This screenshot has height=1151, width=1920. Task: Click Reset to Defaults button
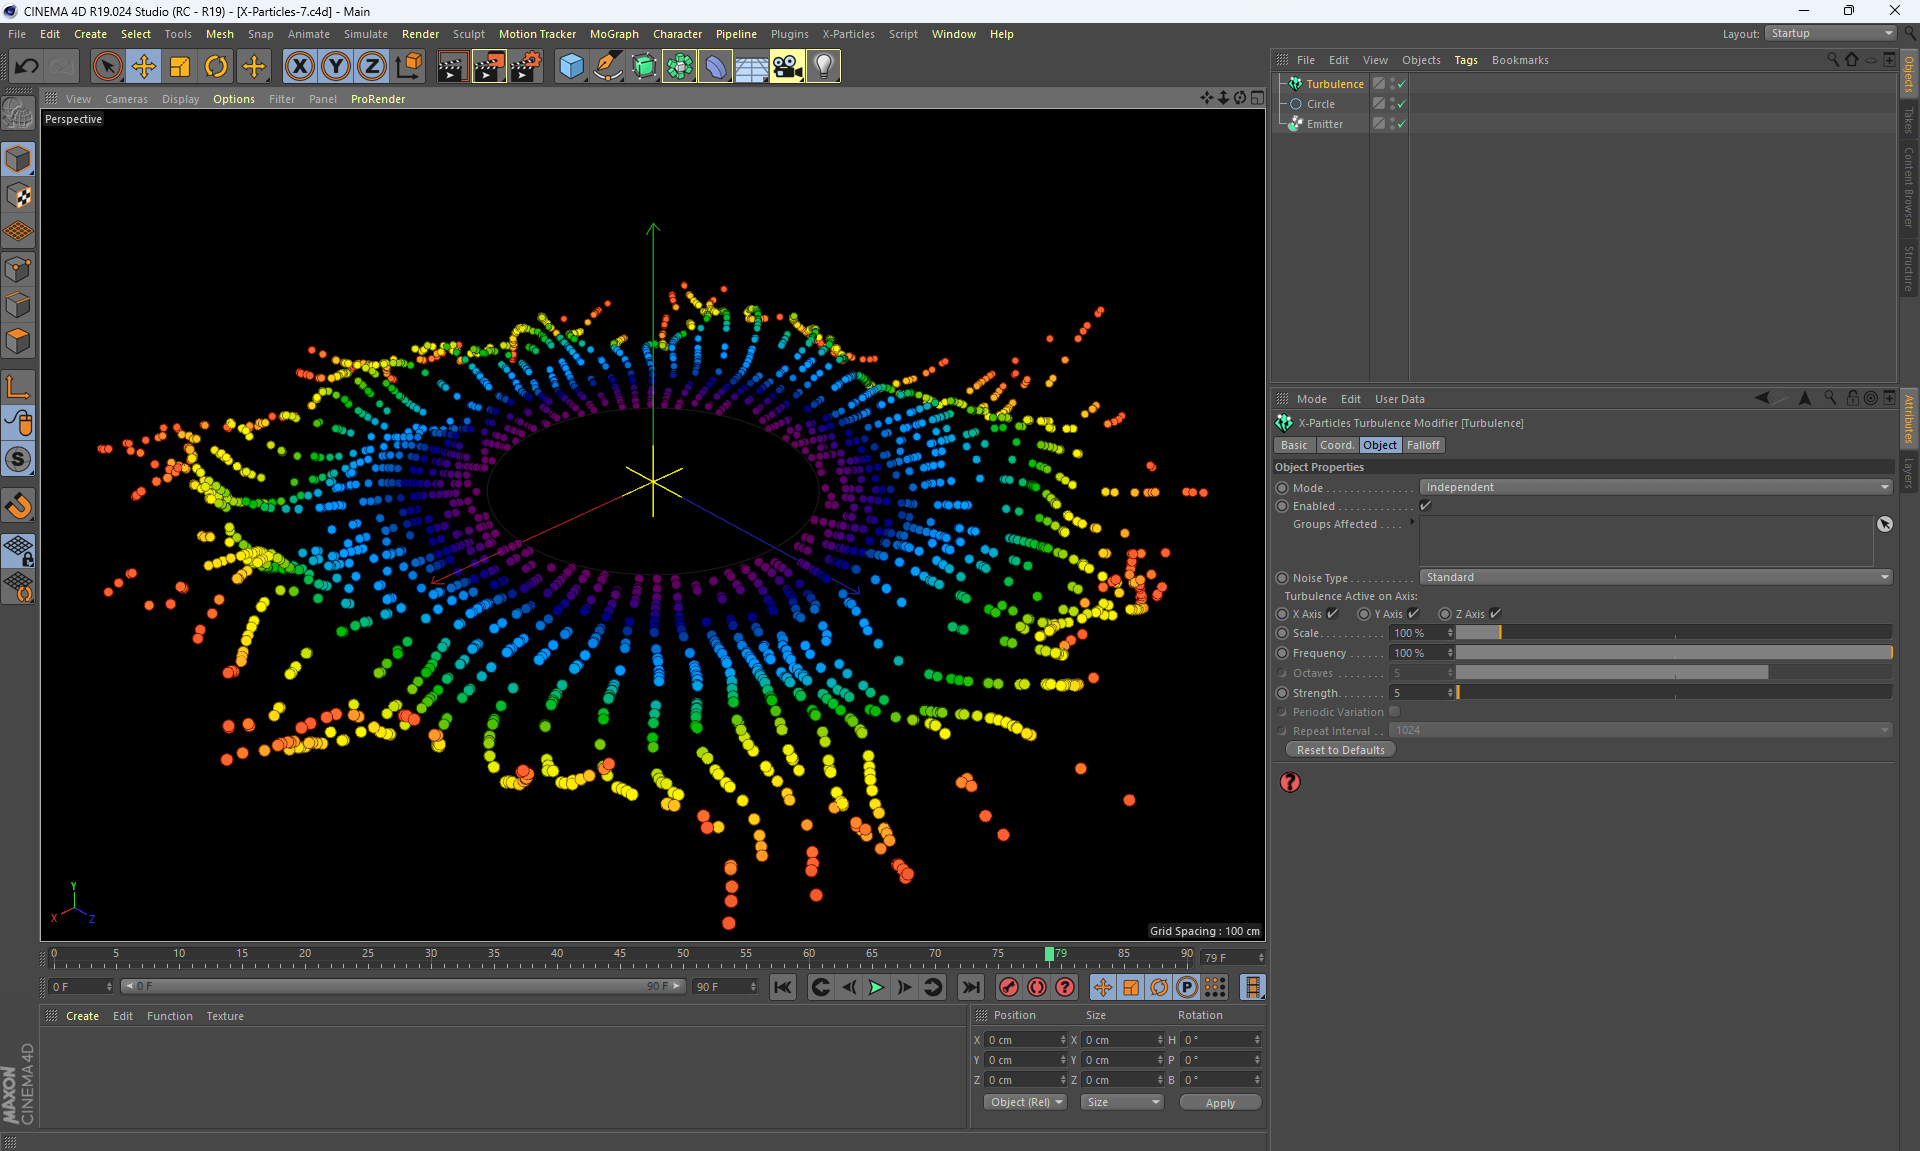1340,750
